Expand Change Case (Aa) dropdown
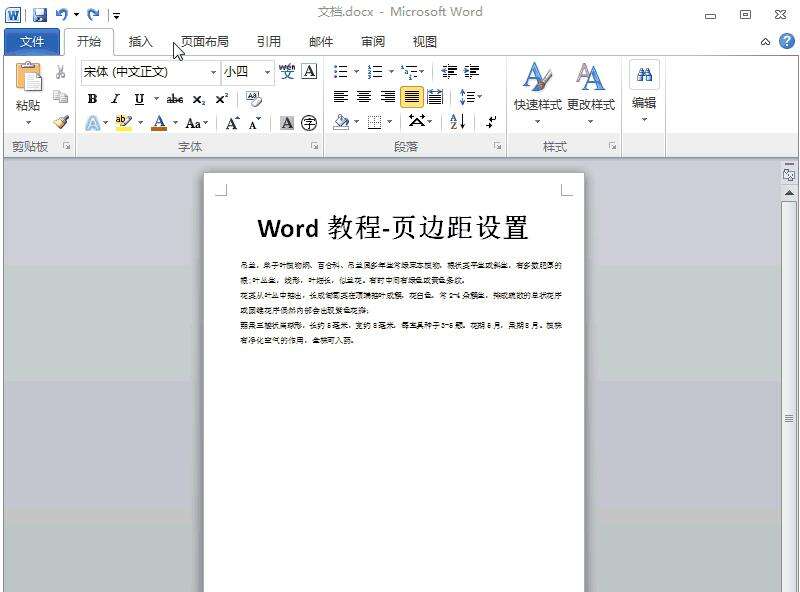This screenshot has width=800, height=592. (196, 123)
